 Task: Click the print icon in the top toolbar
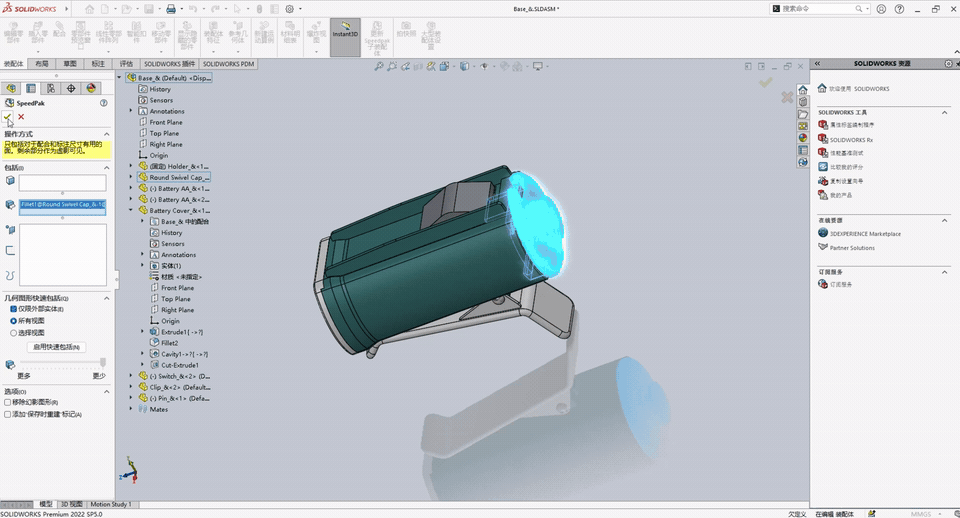[171, 9]
